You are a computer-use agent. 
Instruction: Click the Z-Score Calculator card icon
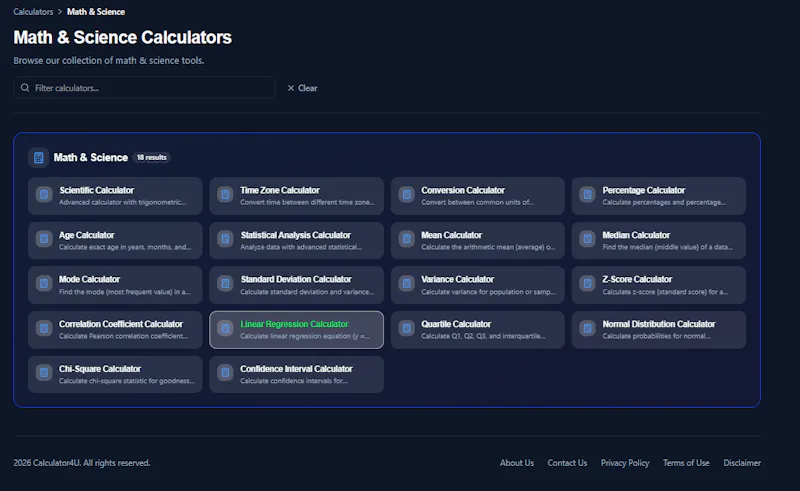click(x=588, y=283)
